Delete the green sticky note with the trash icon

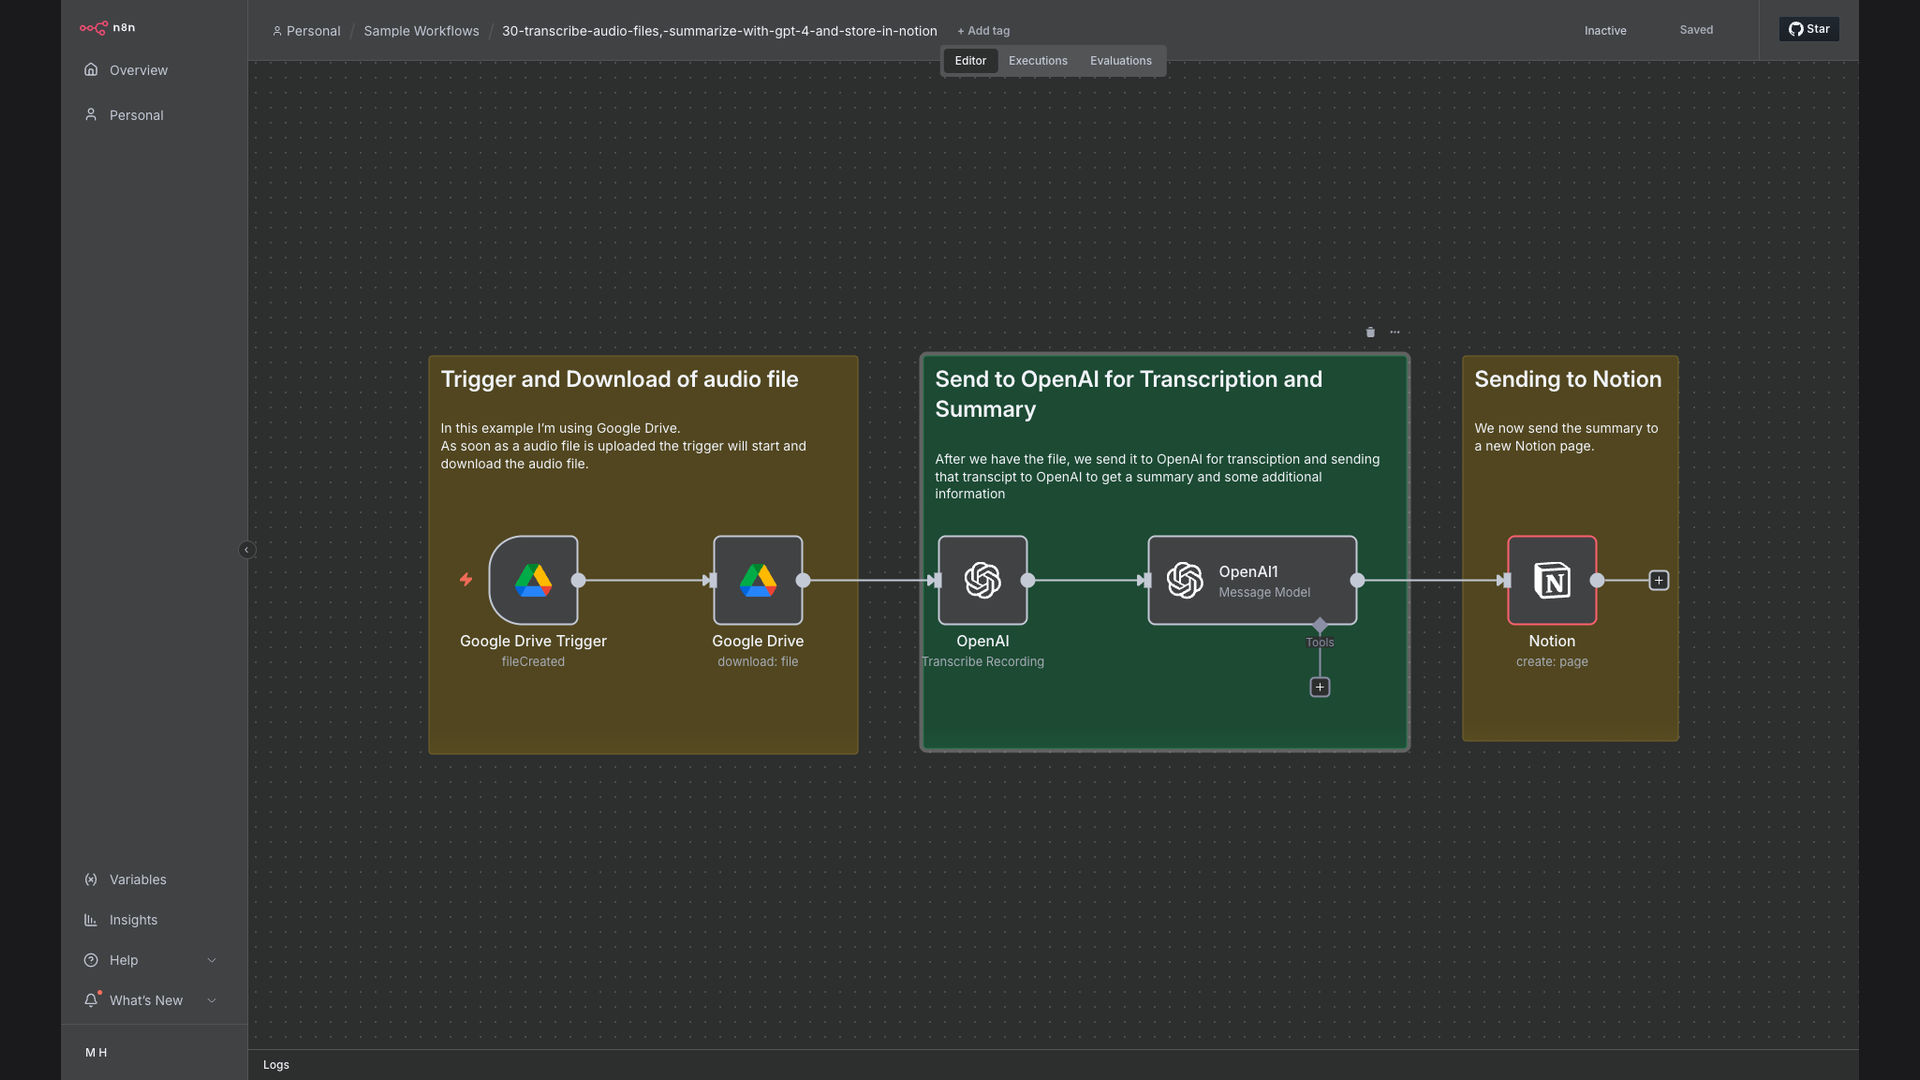click(x=1370, y=332)
